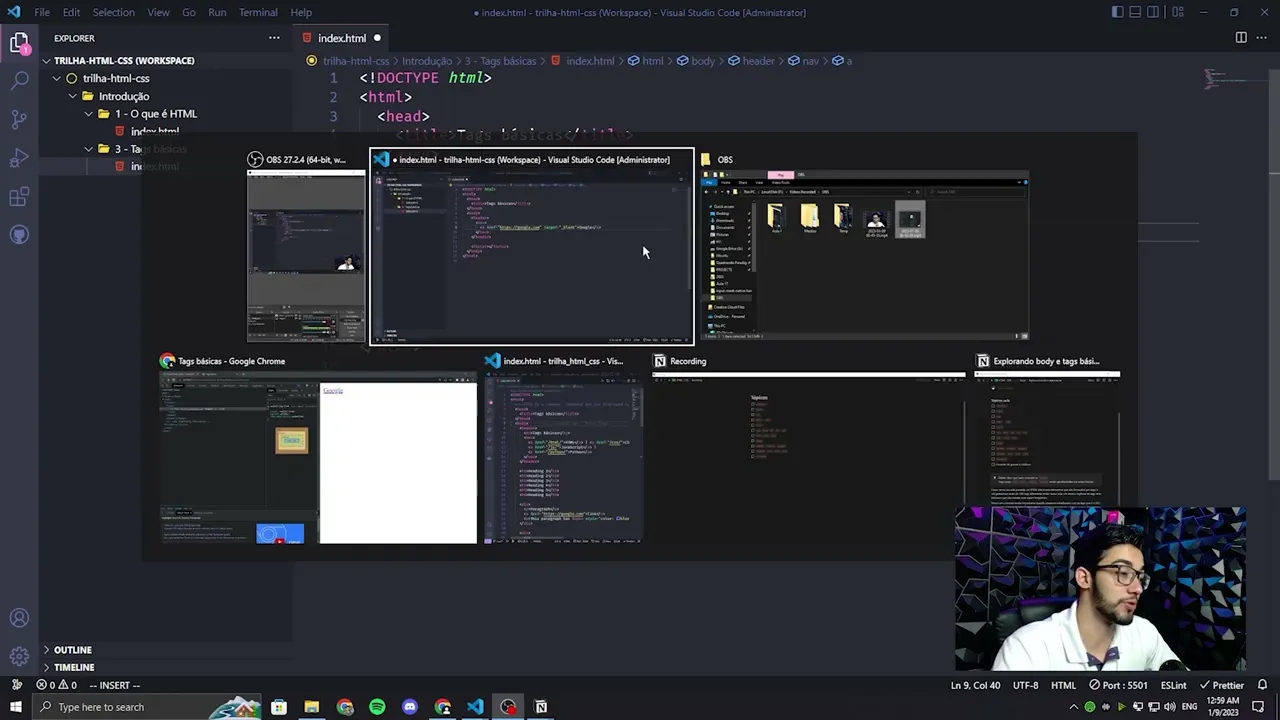Switch to 'Tags básicas - Google Chrome' thumbnail

pyautogui.click(x=319, y=450)
